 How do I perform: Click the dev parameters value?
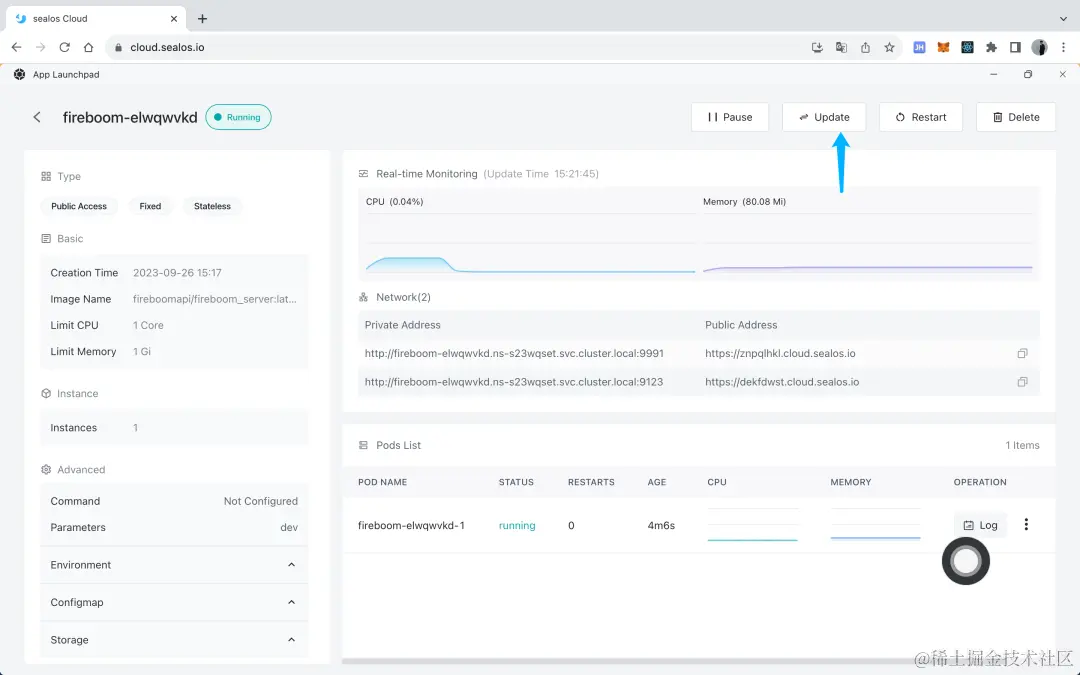(x=289, y=528)
